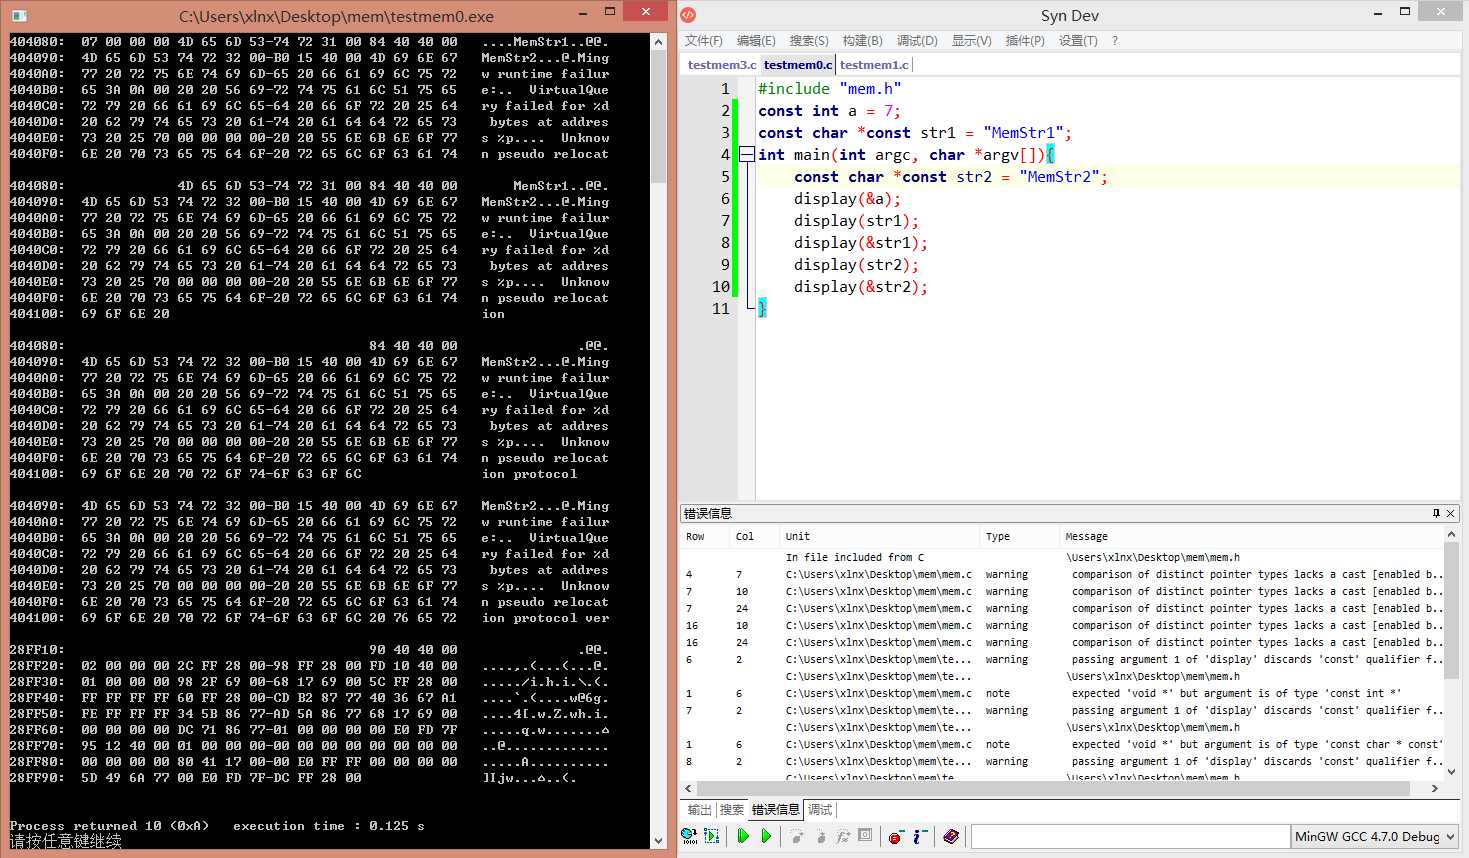Viewport: 1469px width, 858px height.
Task: Switch to the 调试 bottom panel tab
Action: (819, 810)
